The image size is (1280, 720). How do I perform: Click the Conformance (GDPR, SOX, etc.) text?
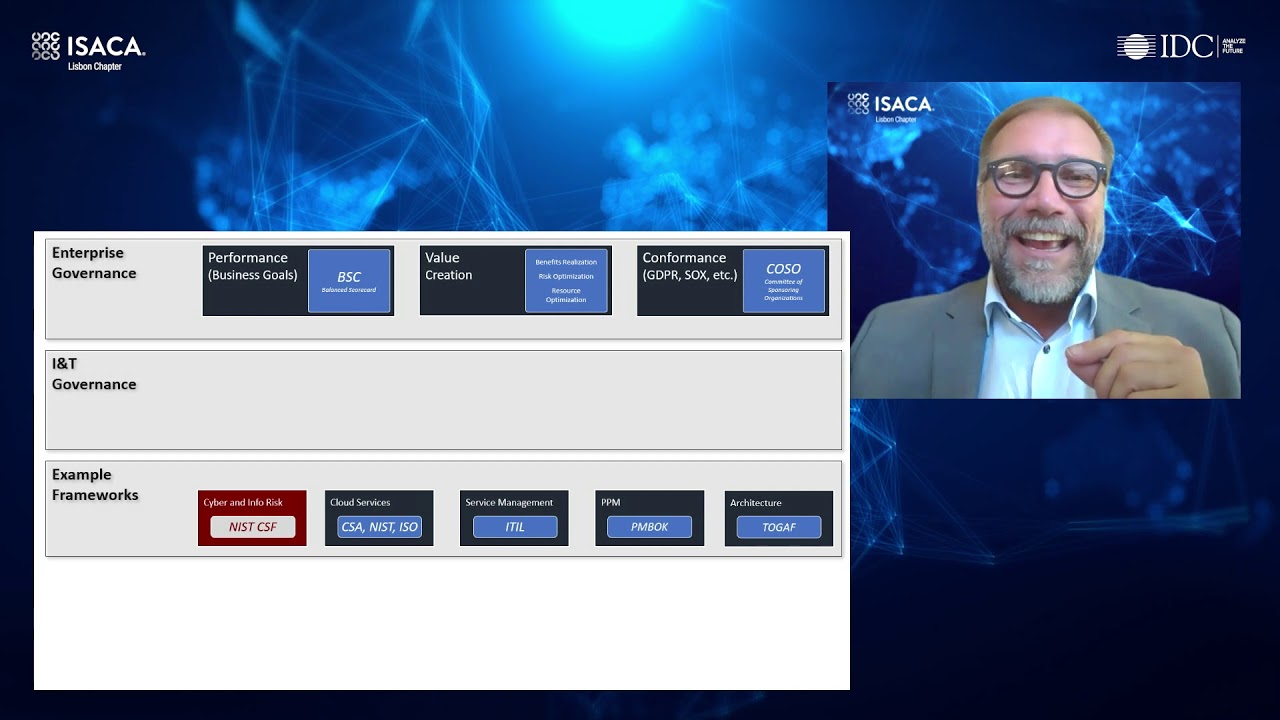690,266
